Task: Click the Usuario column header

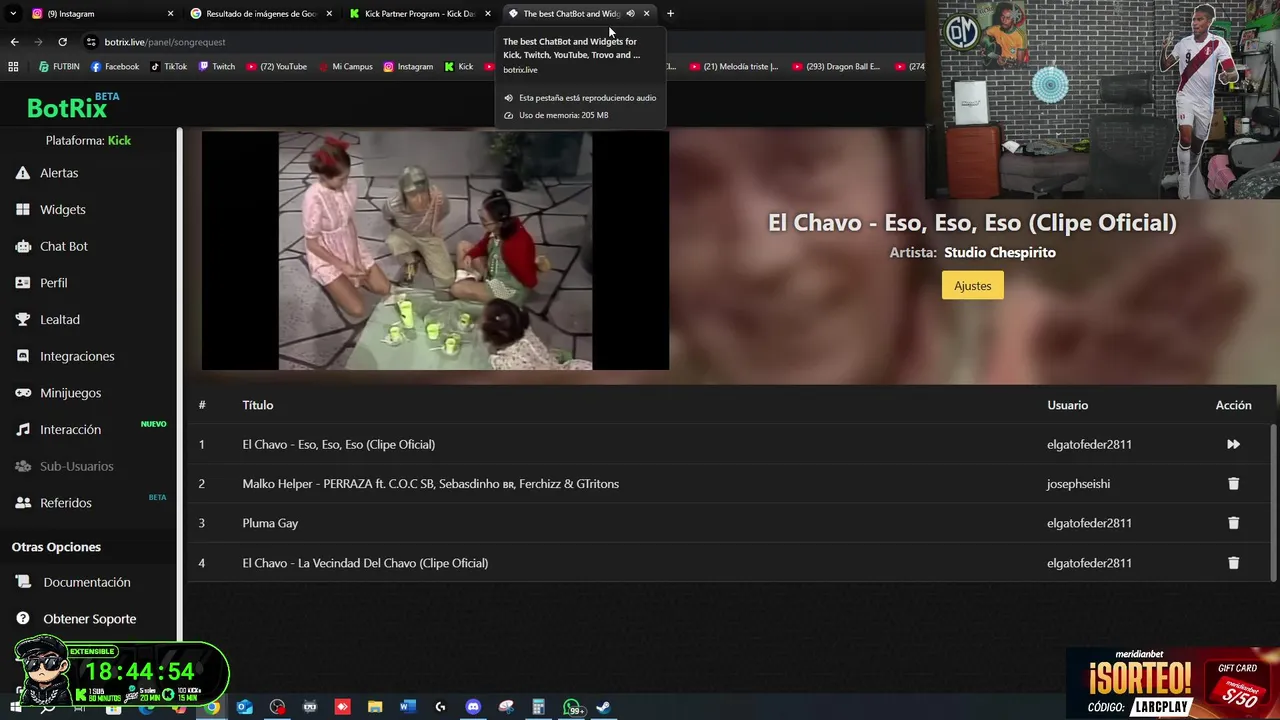Action: 1068,405
